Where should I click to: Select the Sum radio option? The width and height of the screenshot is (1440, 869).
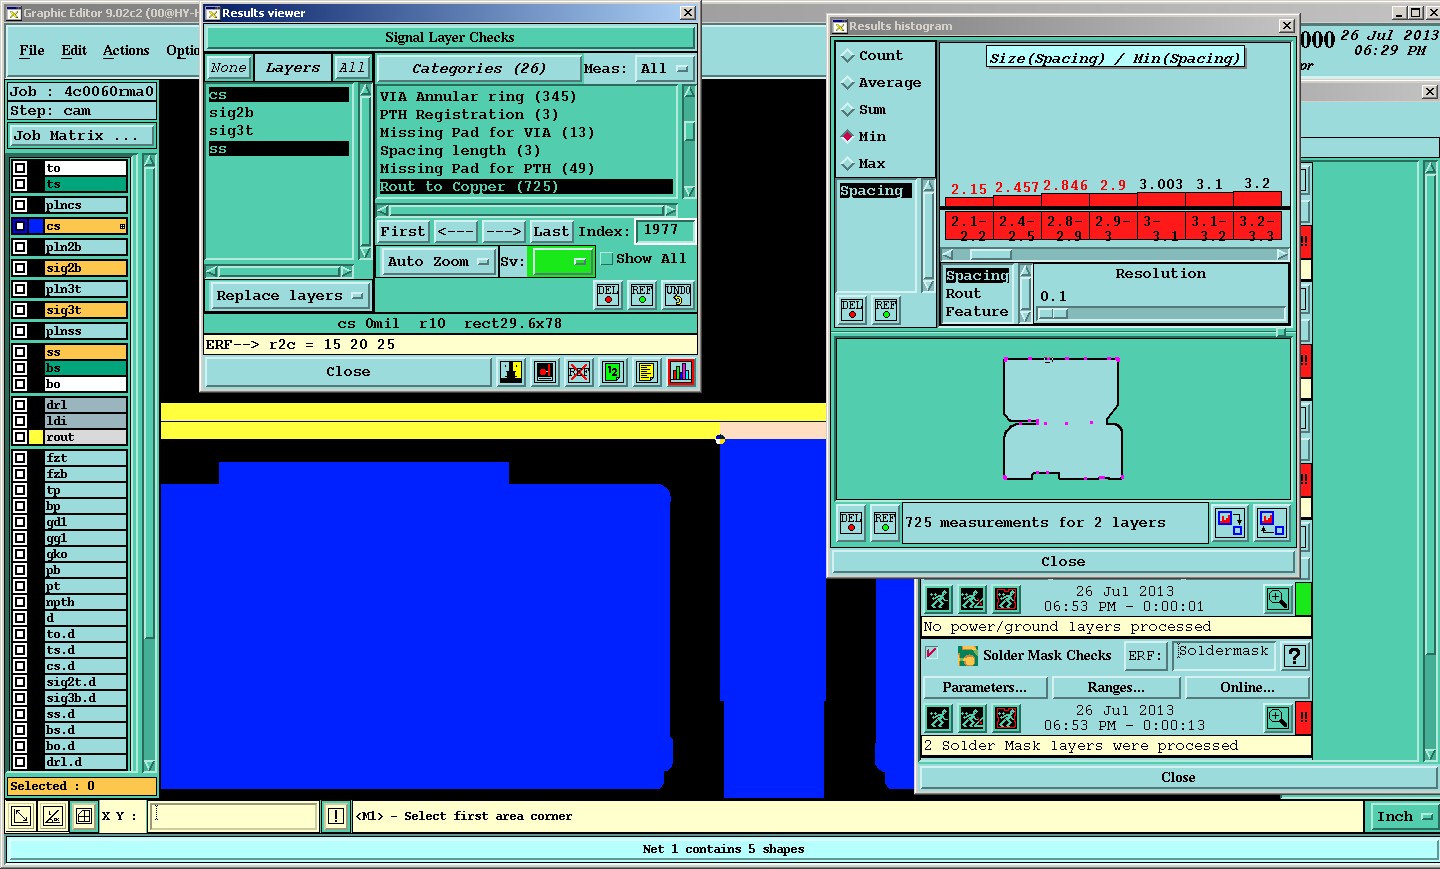(x=848, y=110)
